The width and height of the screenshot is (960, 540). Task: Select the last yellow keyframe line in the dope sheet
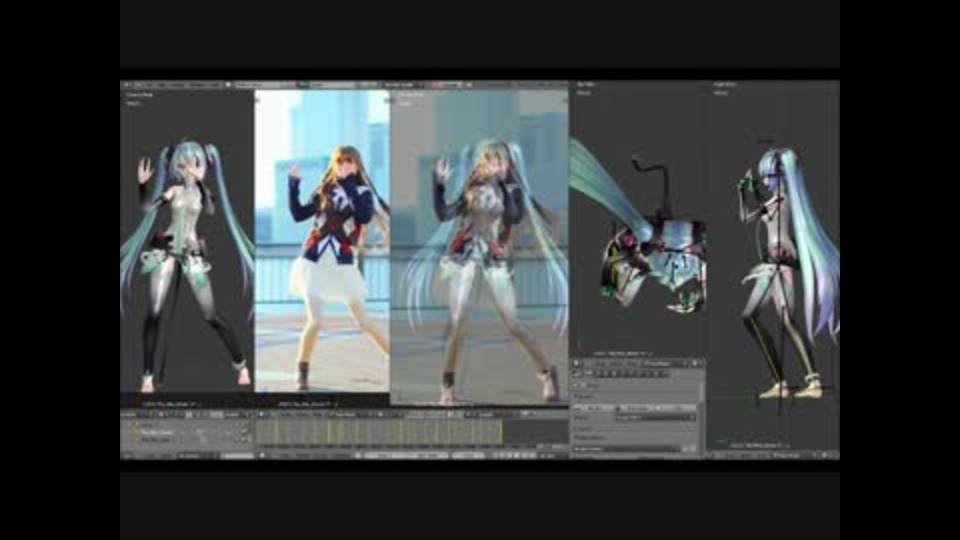click(x=501, y=432)
